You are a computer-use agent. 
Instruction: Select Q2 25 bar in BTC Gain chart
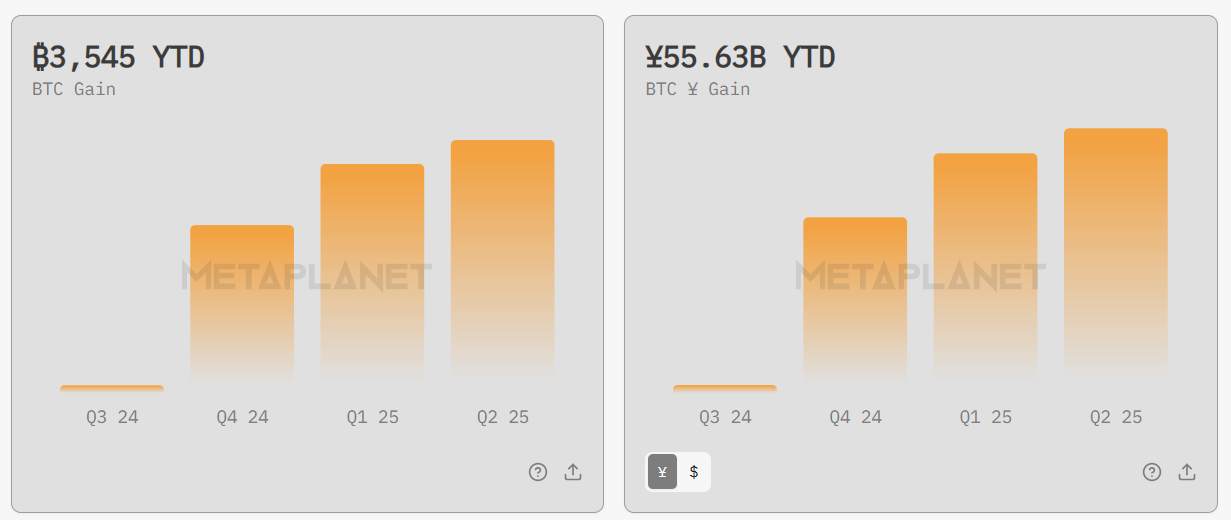pyautogui.click(x=502, y=258)
